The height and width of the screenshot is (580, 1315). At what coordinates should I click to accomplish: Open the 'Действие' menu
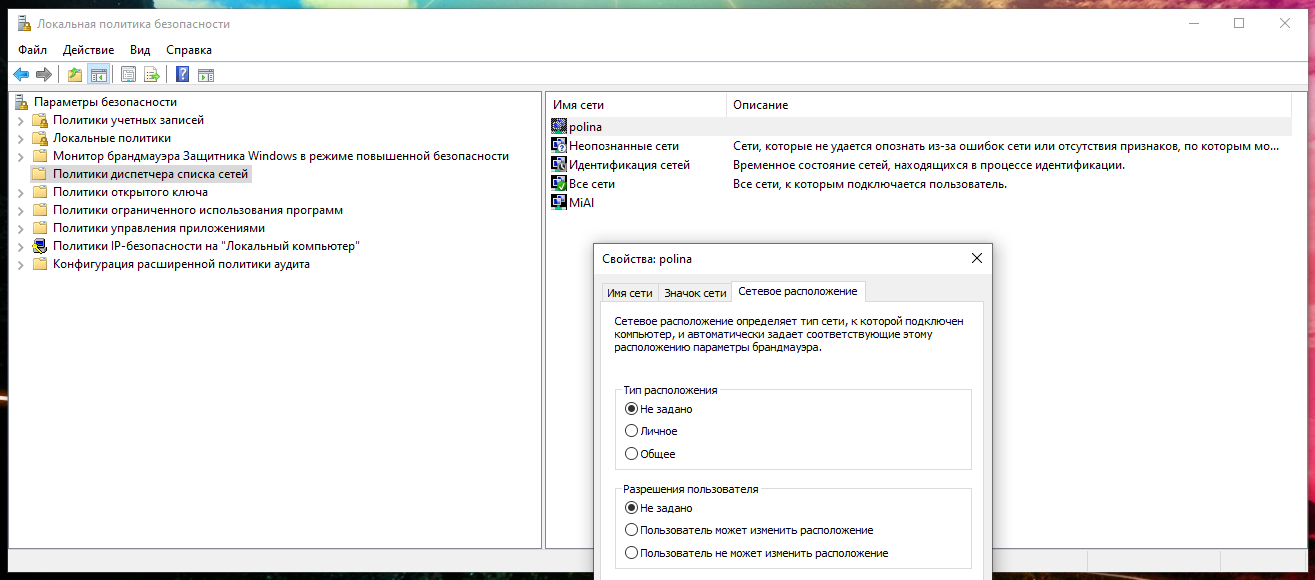click(x=88, y=50)
